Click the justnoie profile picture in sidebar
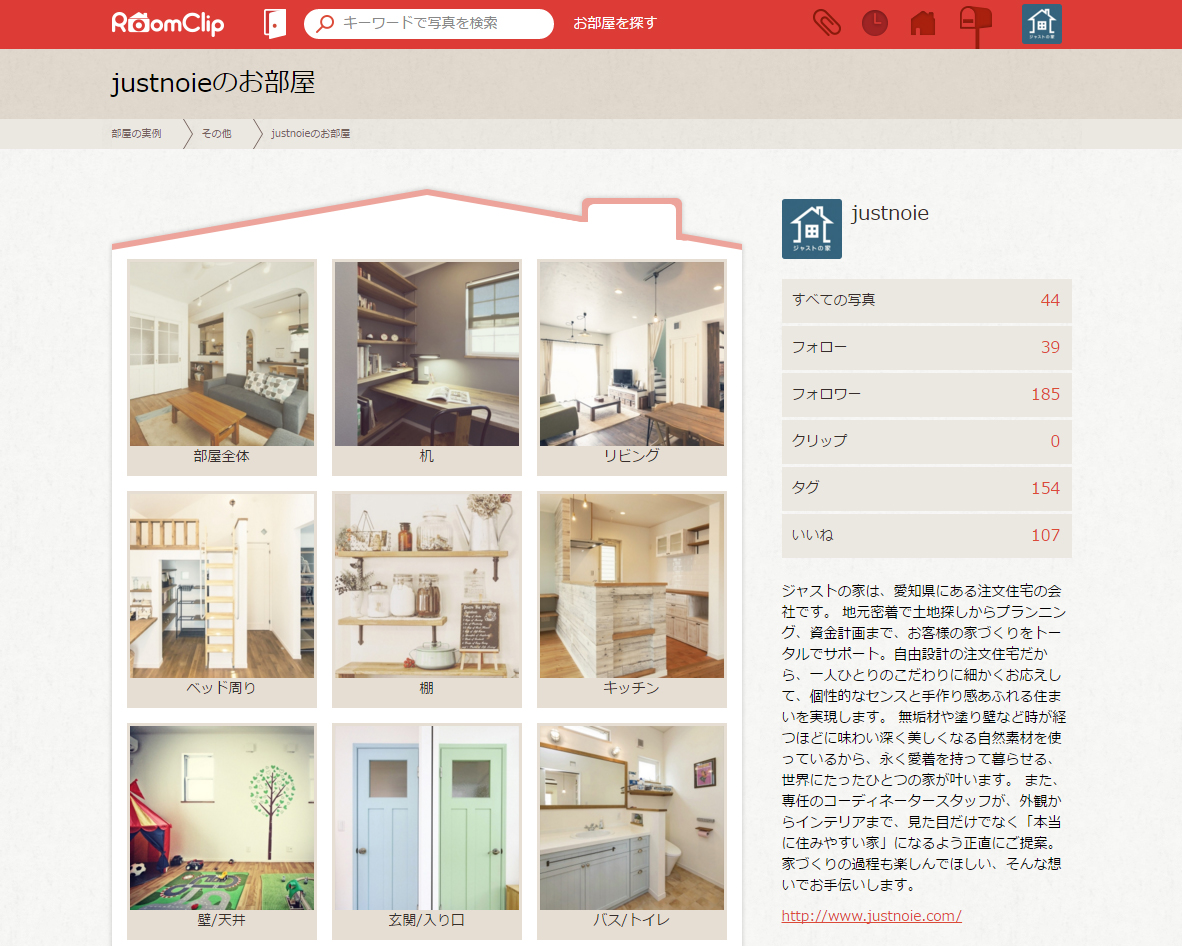Image resolution: width=1182 pixels, height=946 pixels. coord(812,228)
